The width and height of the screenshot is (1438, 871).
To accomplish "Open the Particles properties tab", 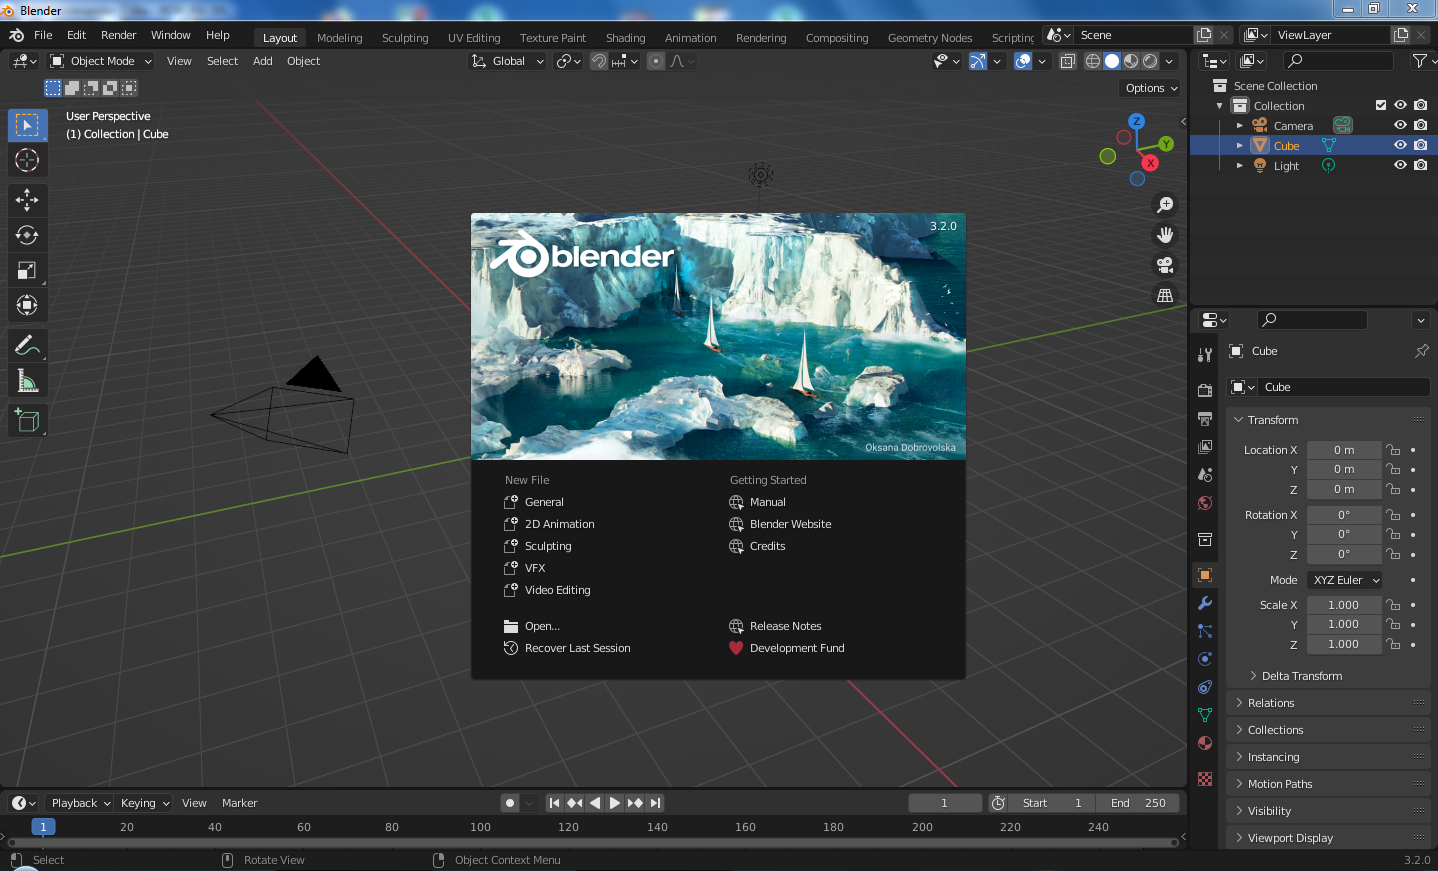I will pos(1205,631).
